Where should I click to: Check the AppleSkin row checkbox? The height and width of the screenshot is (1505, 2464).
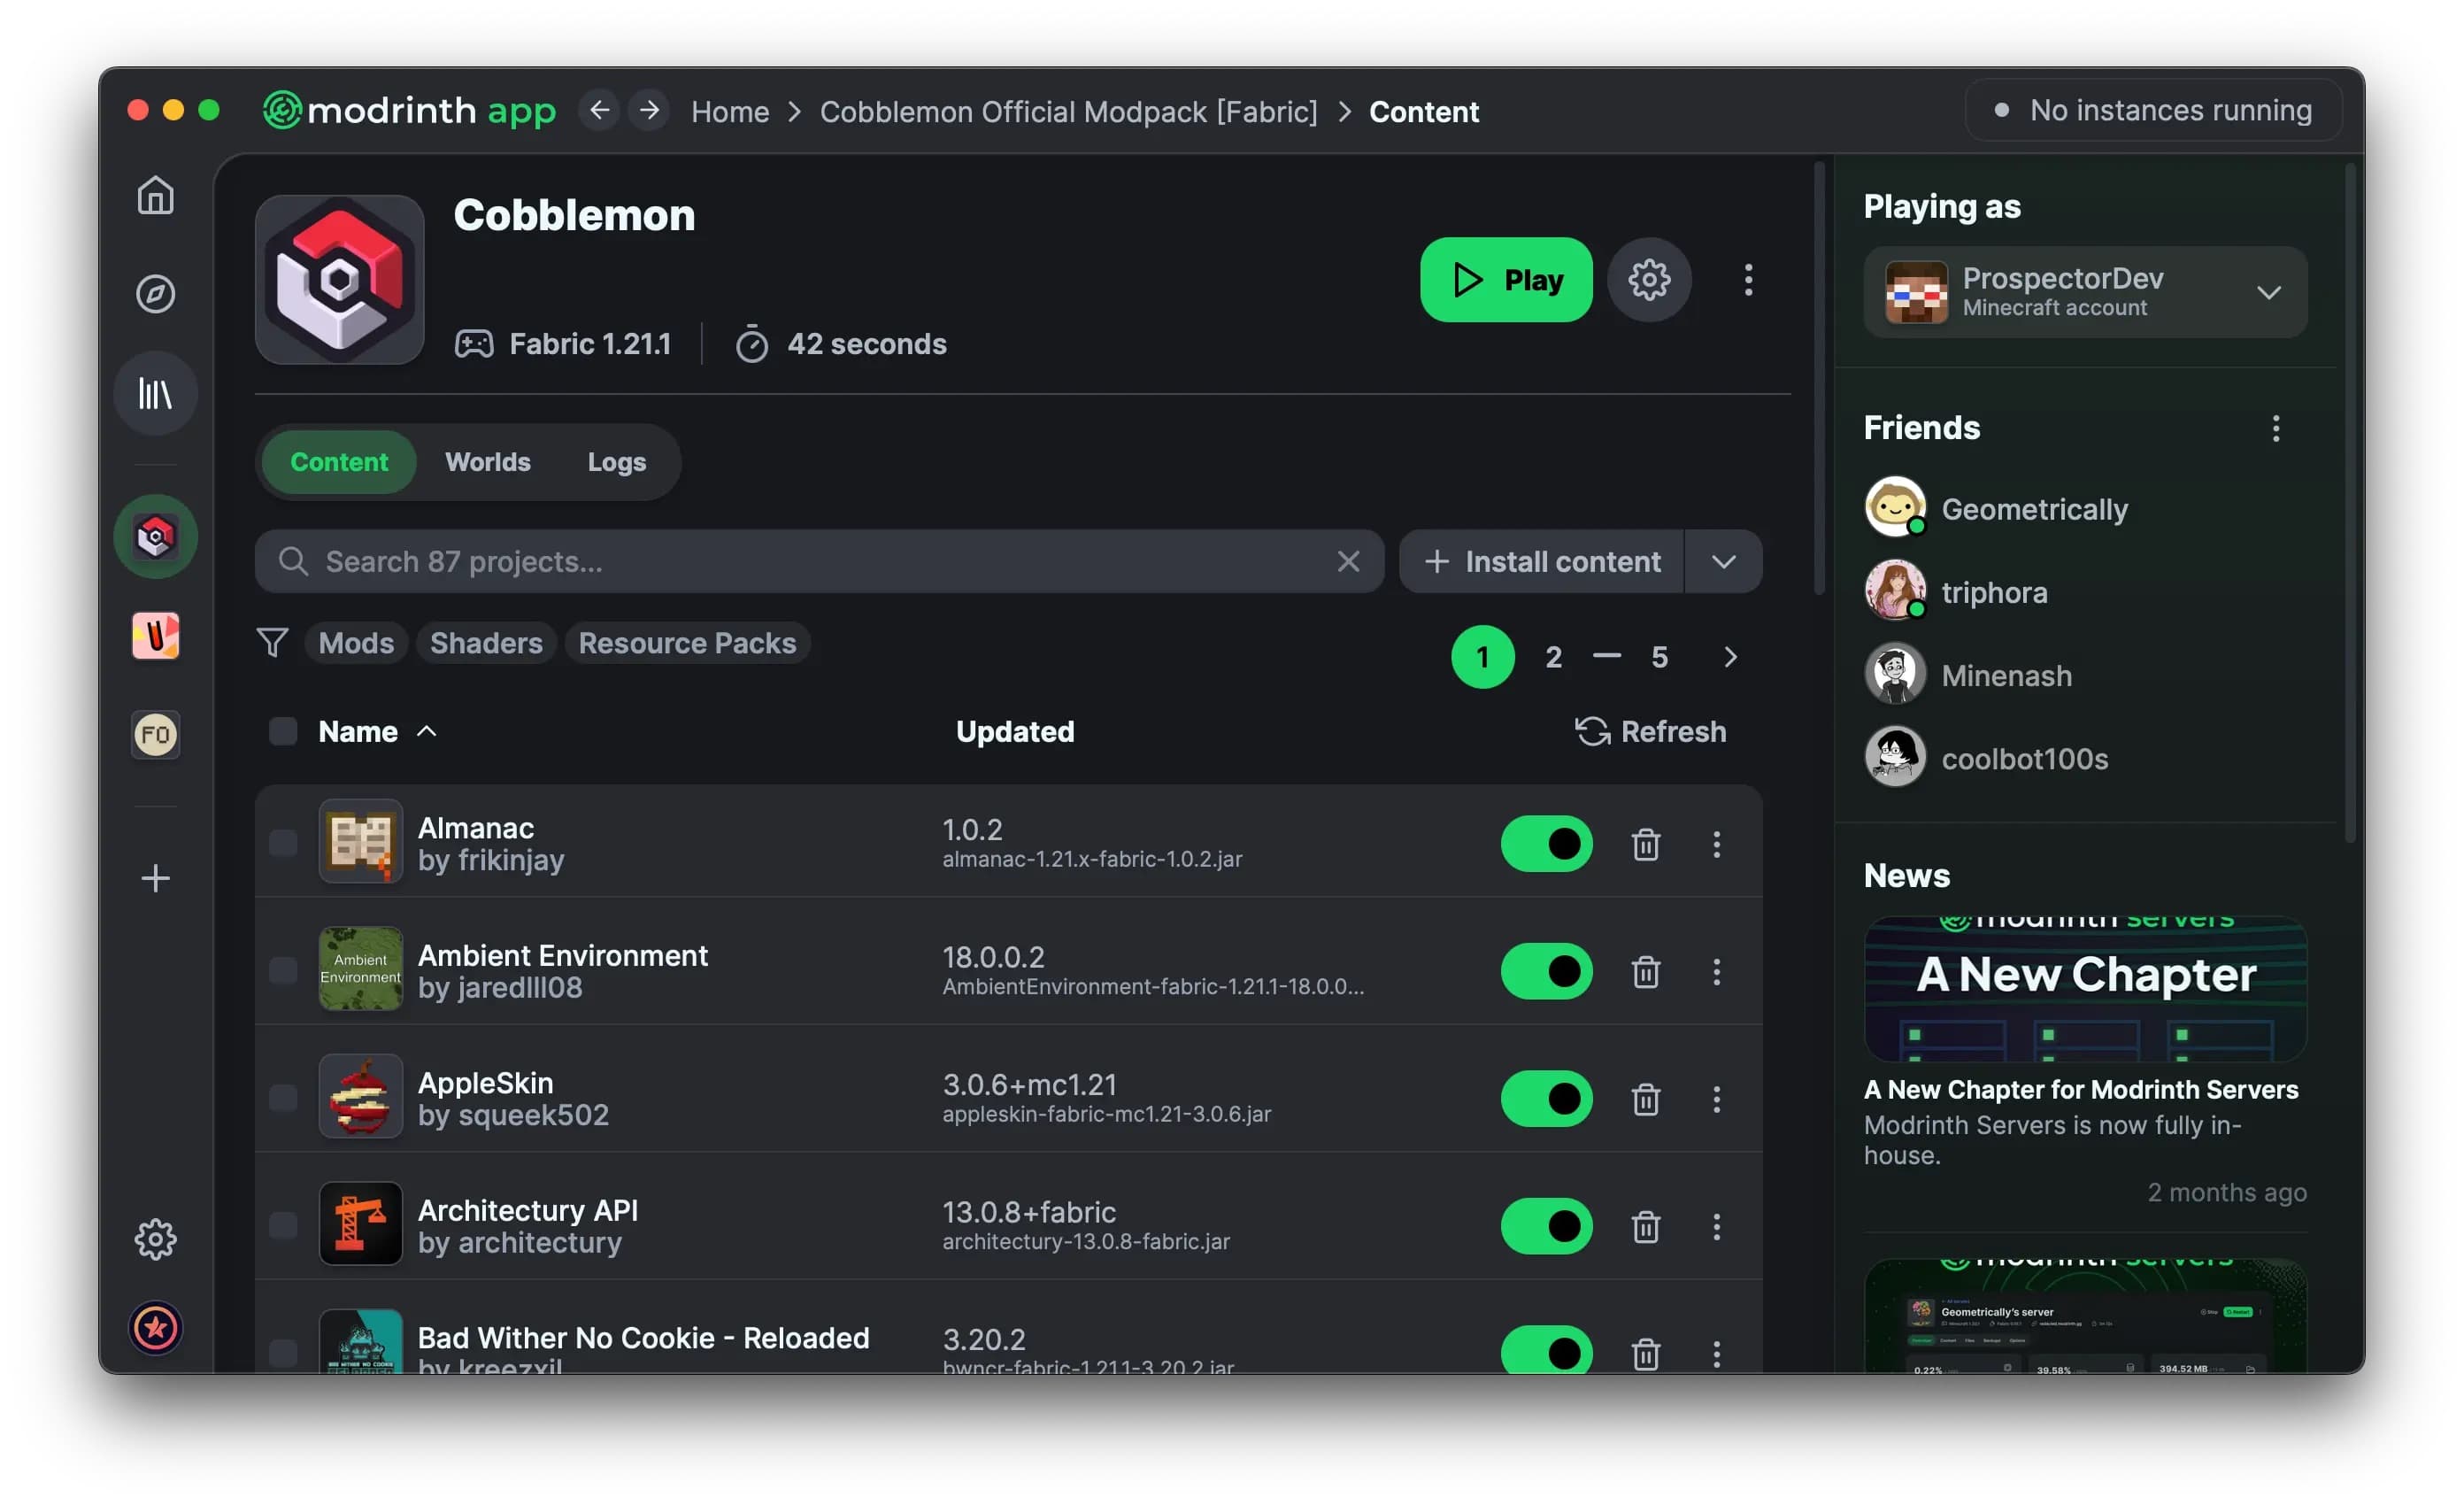coord(283,1099)
